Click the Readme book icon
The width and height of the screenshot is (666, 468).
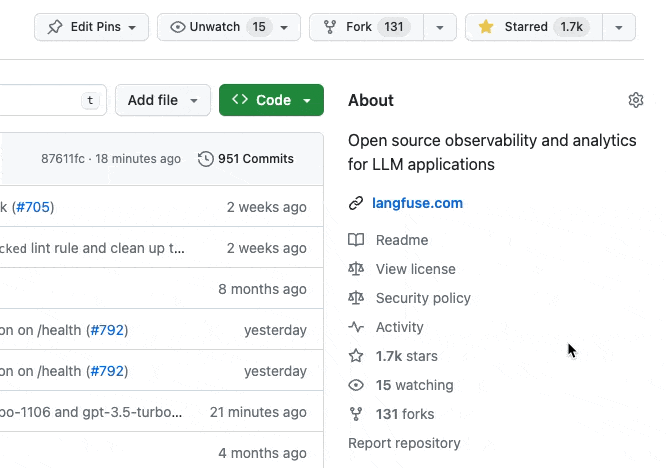(x=355, y=240)
